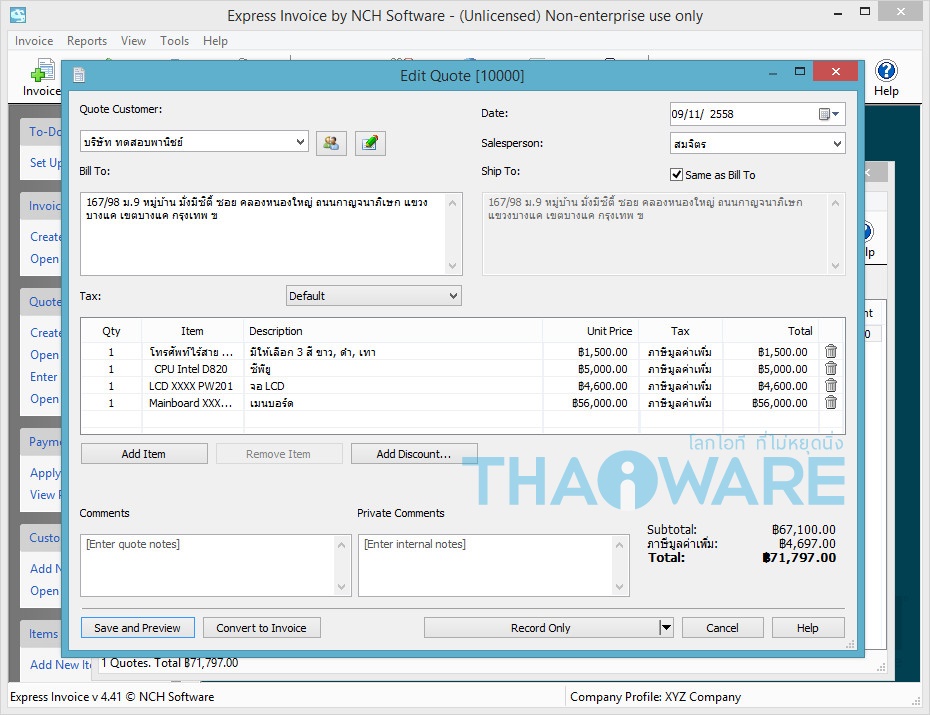Expand the Salesperson dropdown
Image resolution: width=930 pixels, height=715 pixels.
click(x=837, y=143)
